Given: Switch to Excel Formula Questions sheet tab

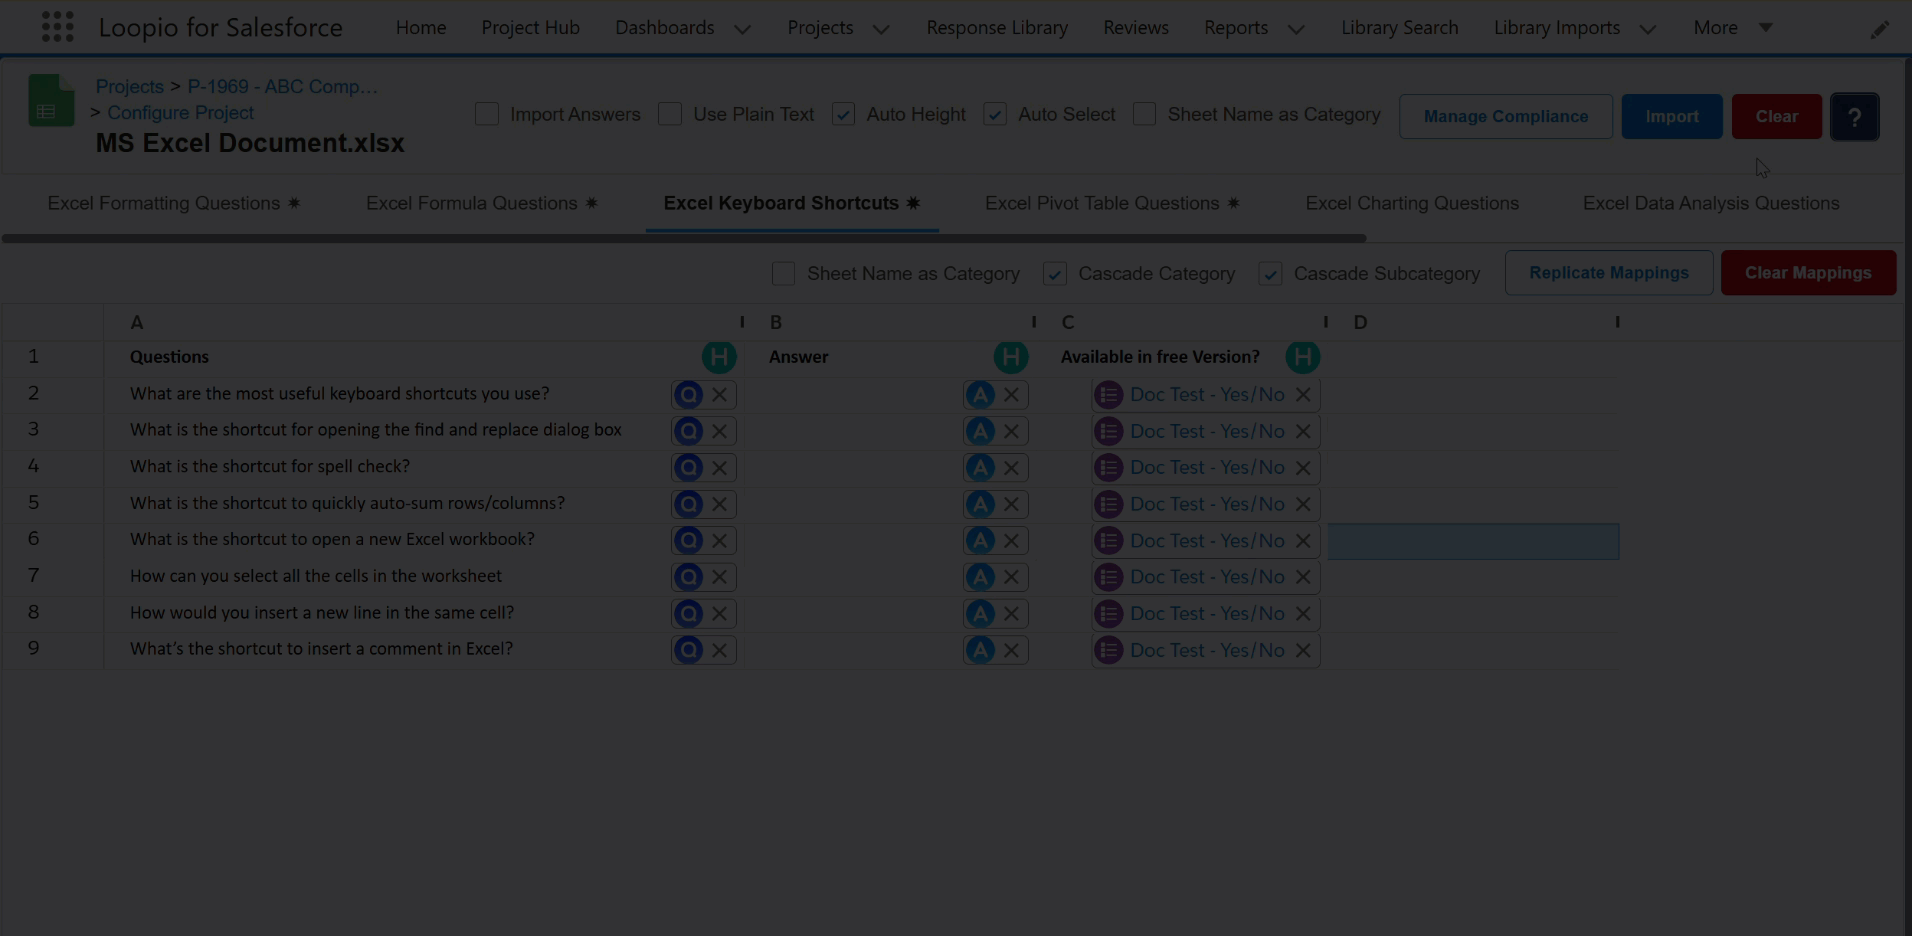Looking at the screenshot, I should (x=481, y=203).
